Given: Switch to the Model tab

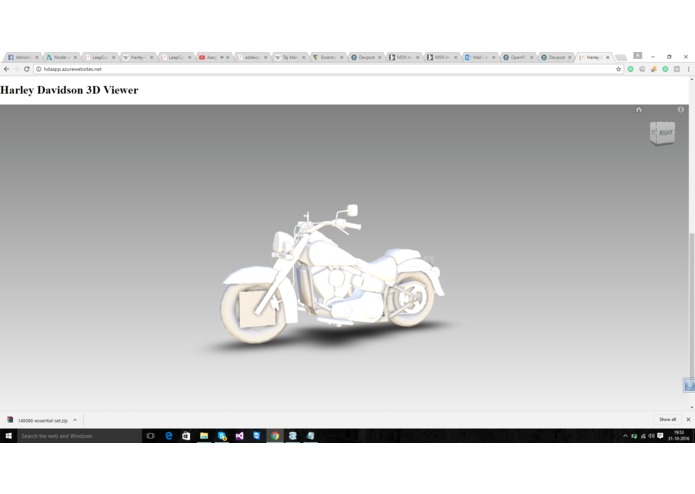Looking at the screenshot, I should pyautogui.click(x=61, y=58).
